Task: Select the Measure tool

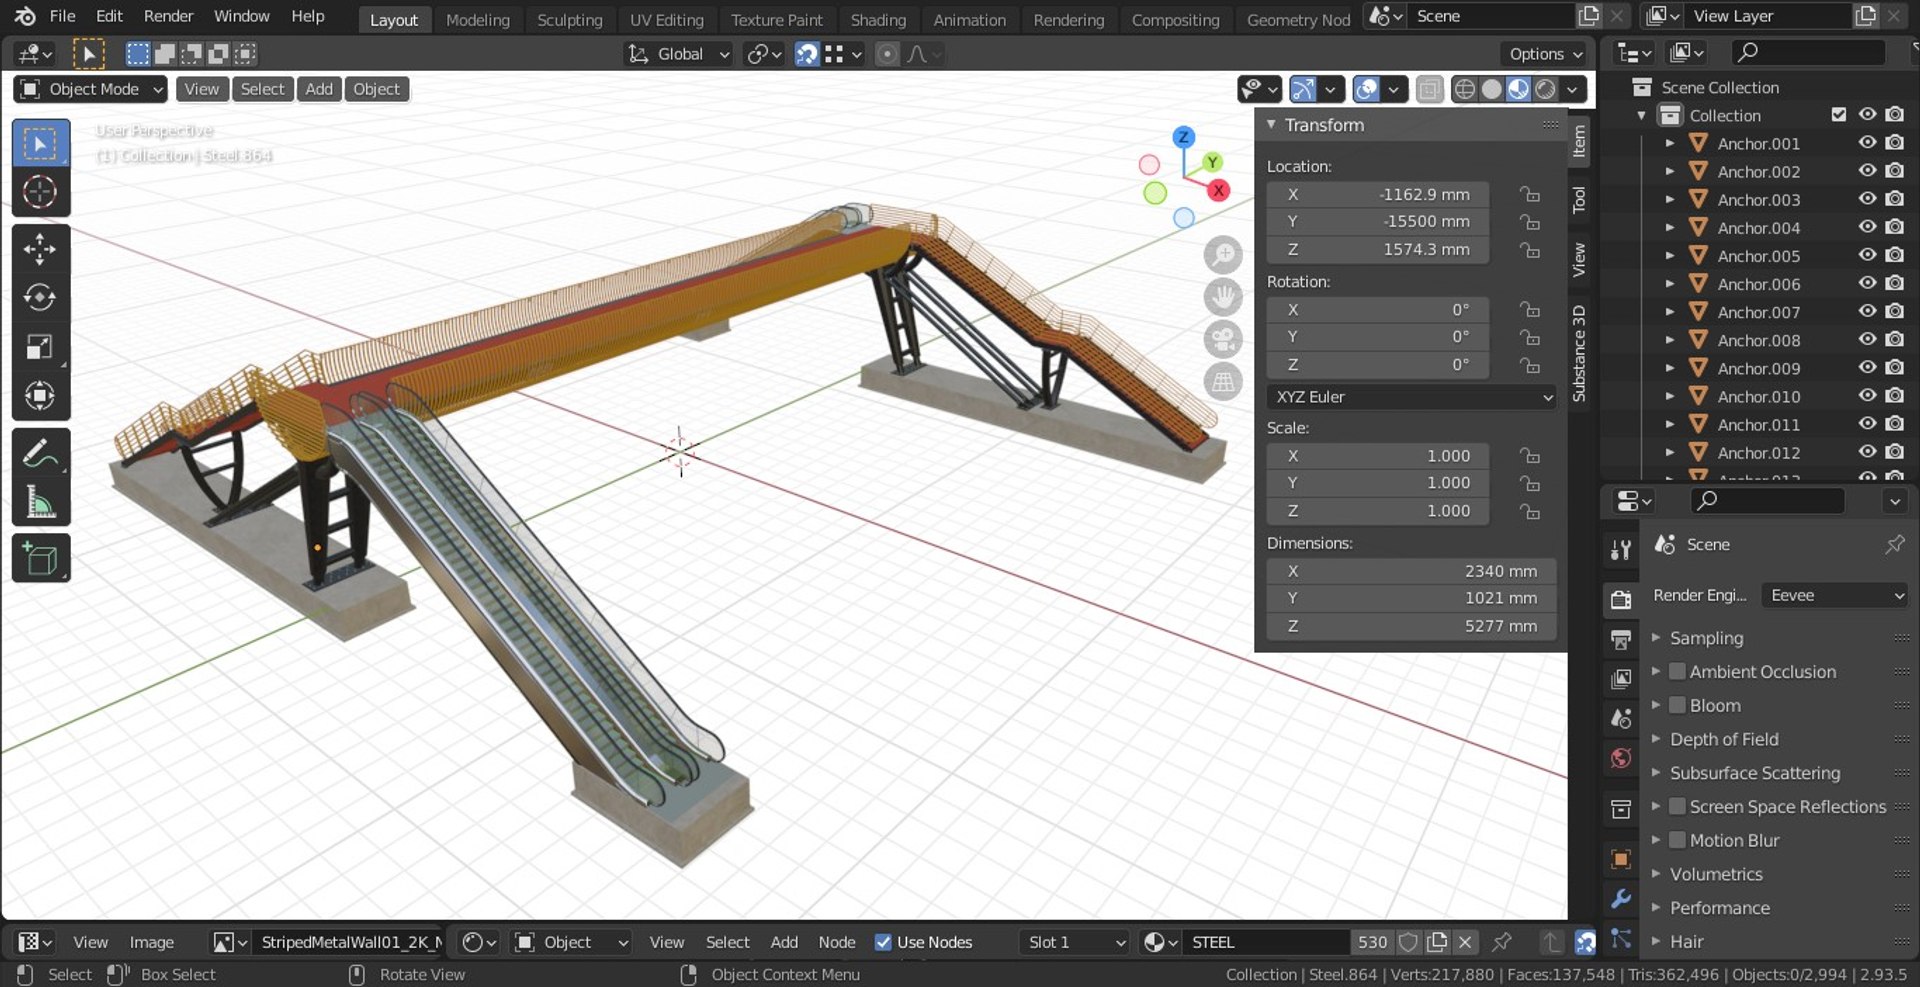Action: tap(40, 502)
